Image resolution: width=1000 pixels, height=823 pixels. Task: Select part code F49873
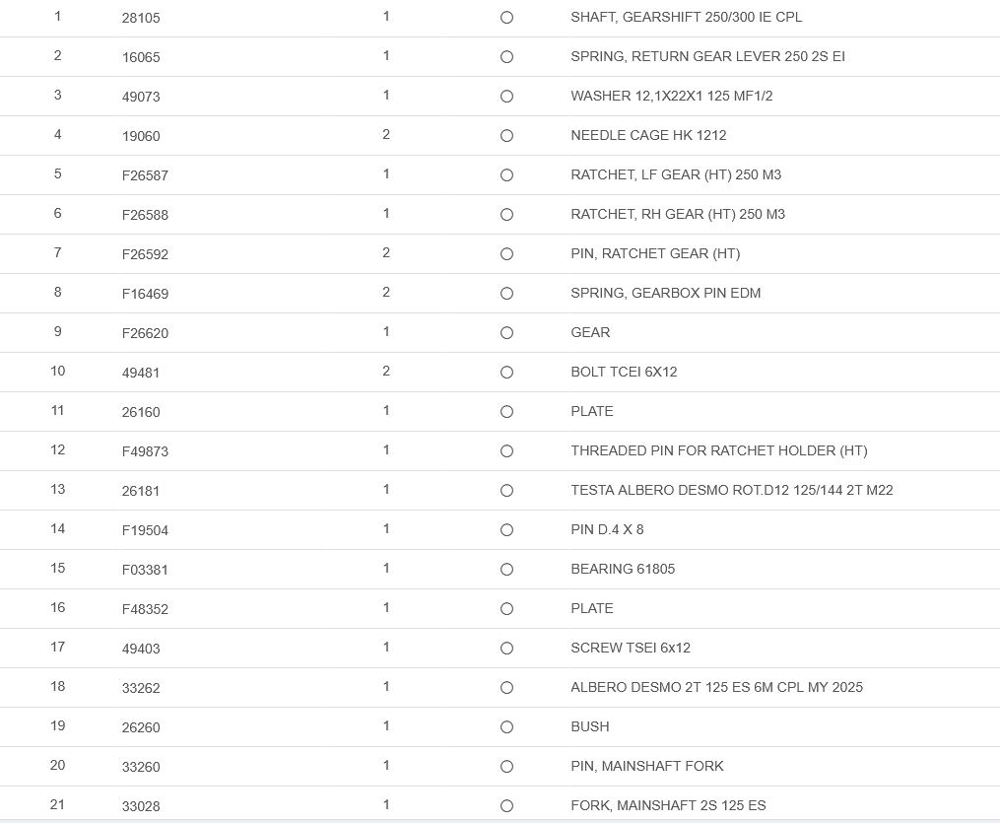145,451
